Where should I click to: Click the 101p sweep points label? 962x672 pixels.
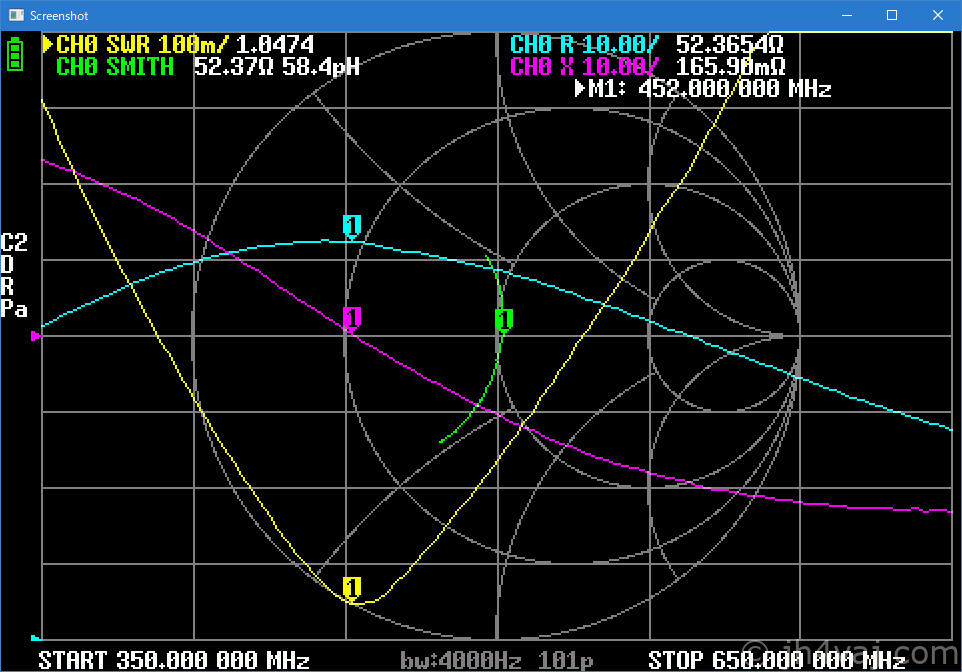[x=565, y=660]
